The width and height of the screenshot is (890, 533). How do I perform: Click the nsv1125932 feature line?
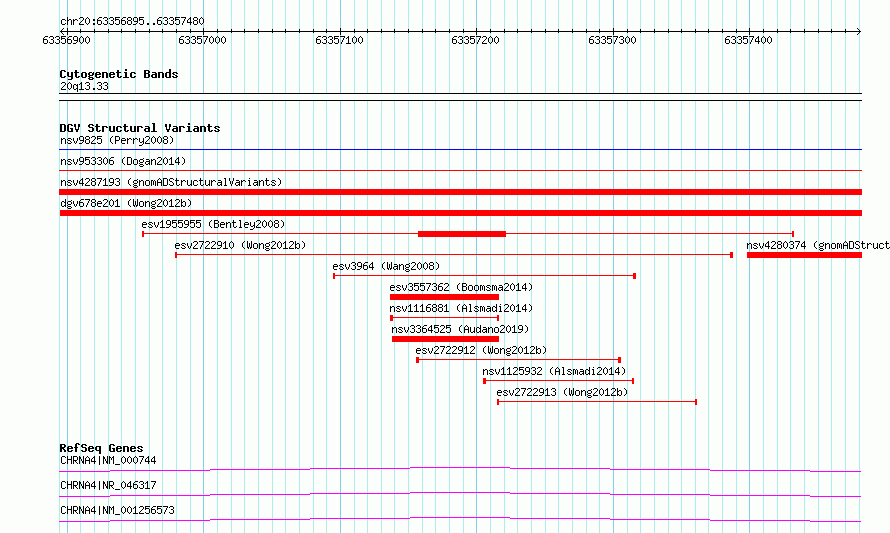click(x=559, y=381)
